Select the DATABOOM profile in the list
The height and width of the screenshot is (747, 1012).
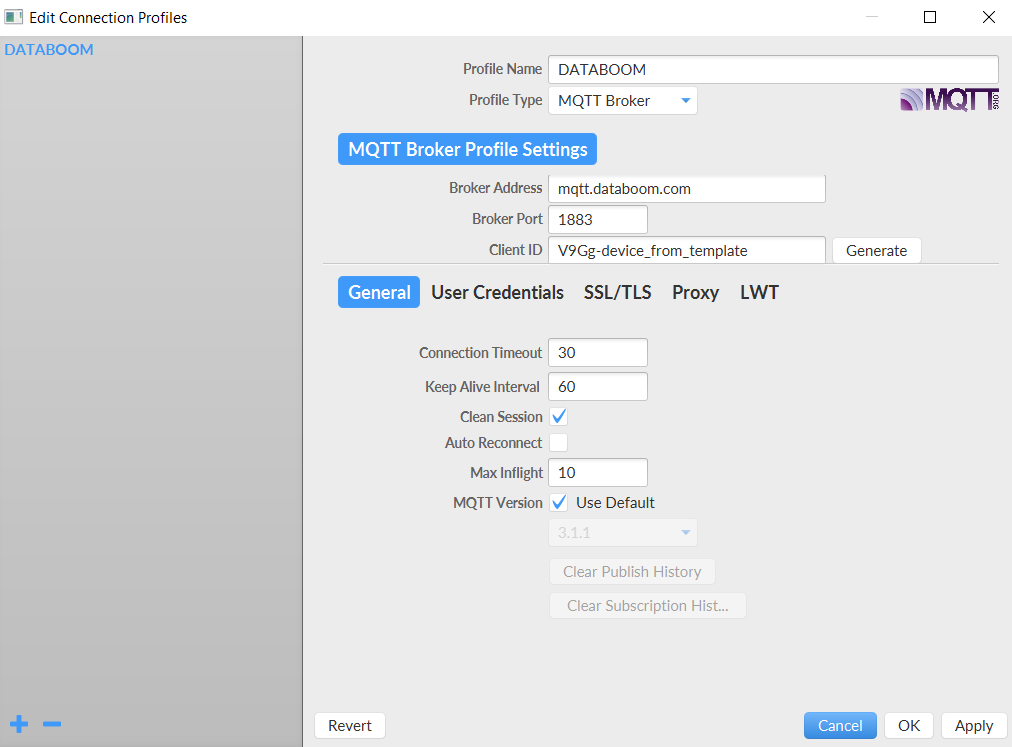coord(49,50)
